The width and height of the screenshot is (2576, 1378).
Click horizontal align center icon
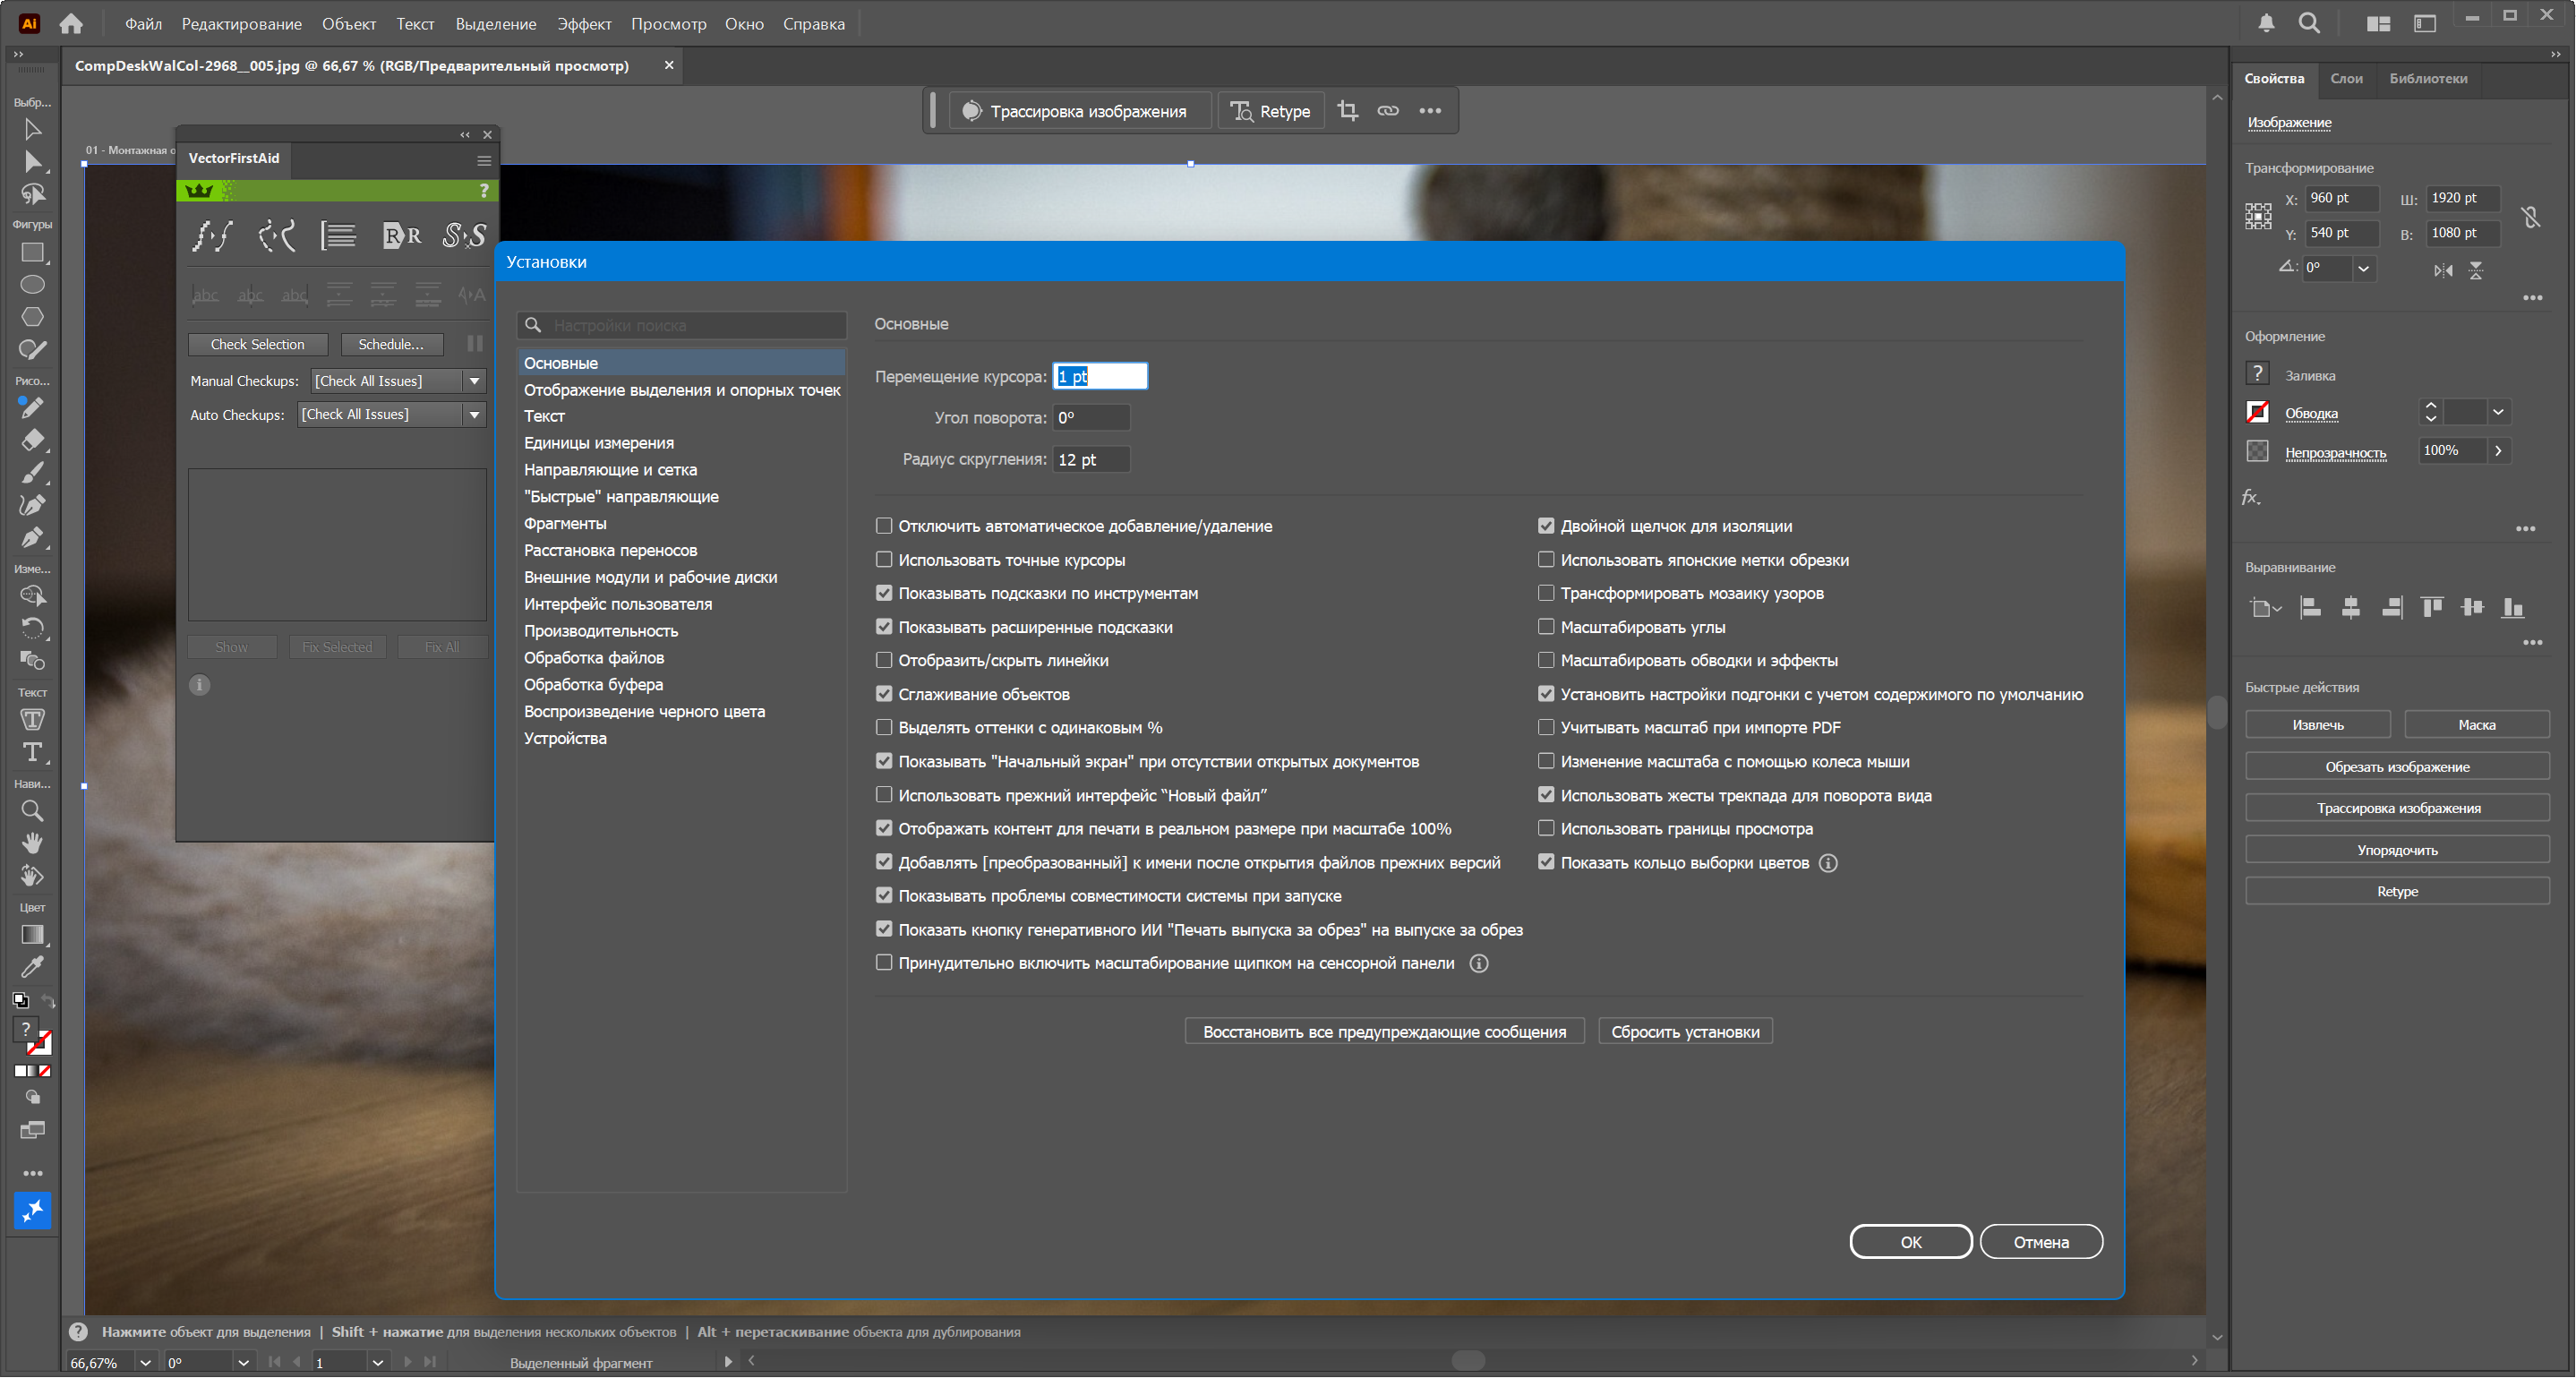[2350, 608]
